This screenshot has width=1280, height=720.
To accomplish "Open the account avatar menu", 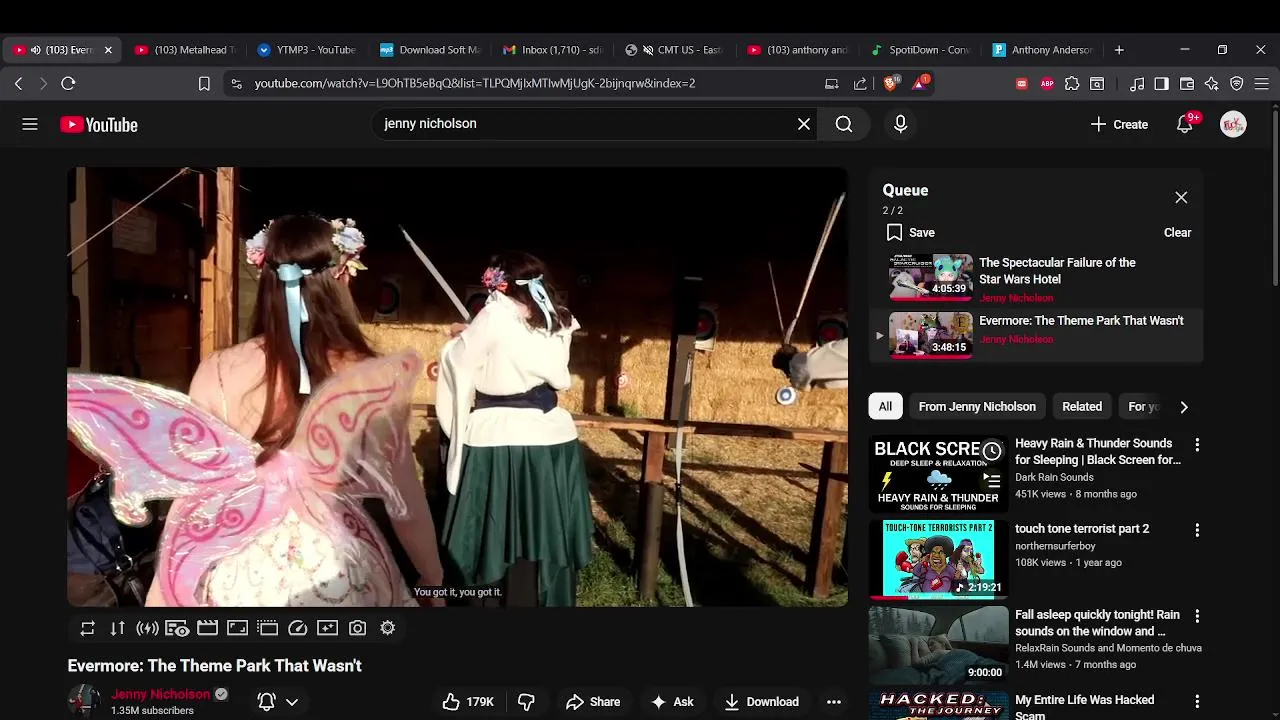I will point(1233,124).
